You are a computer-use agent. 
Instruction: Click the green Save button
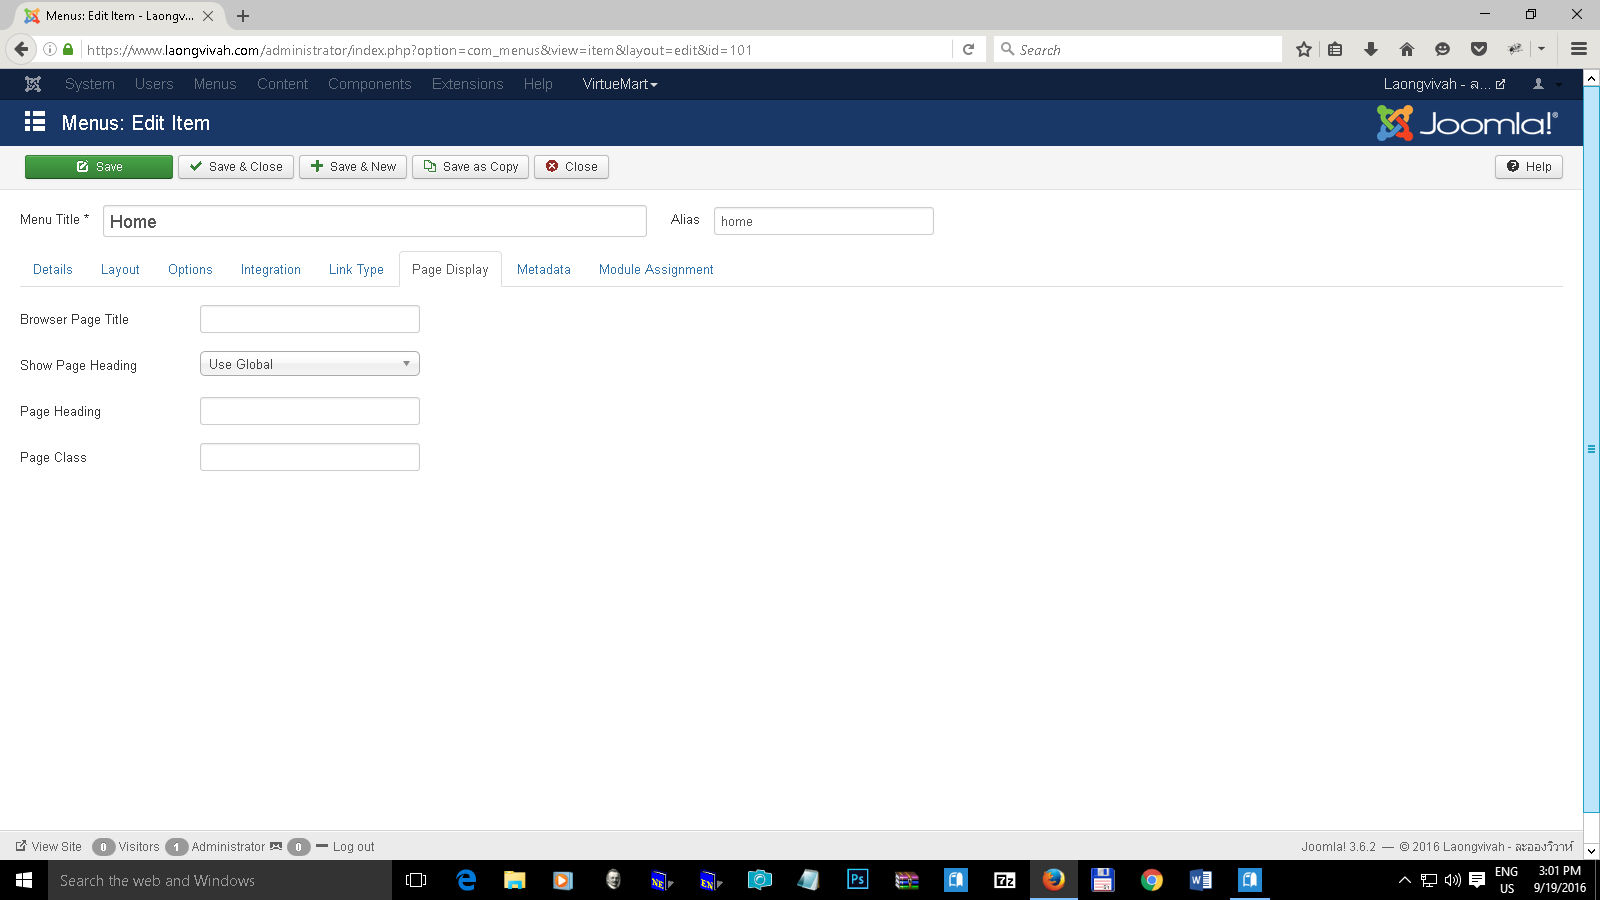[99, 167]
